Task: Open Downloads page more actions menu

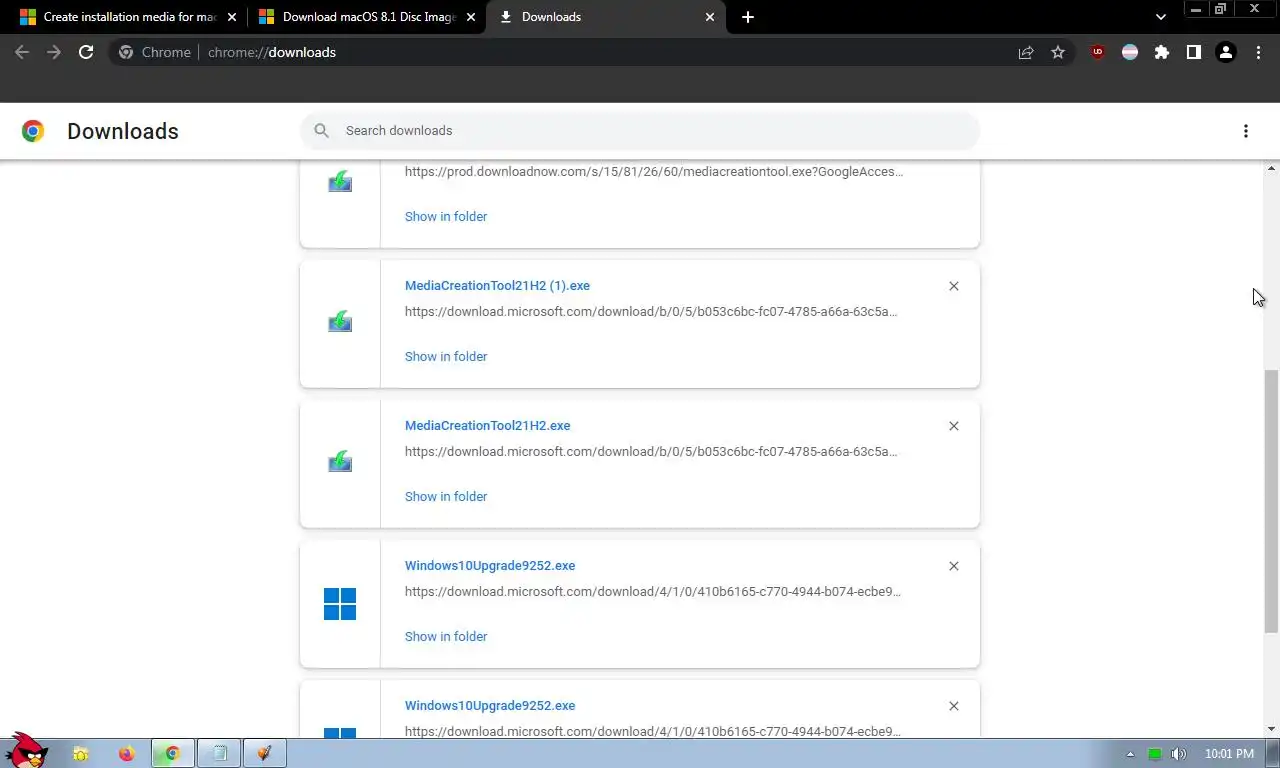Action: (x=1246, y=131)
